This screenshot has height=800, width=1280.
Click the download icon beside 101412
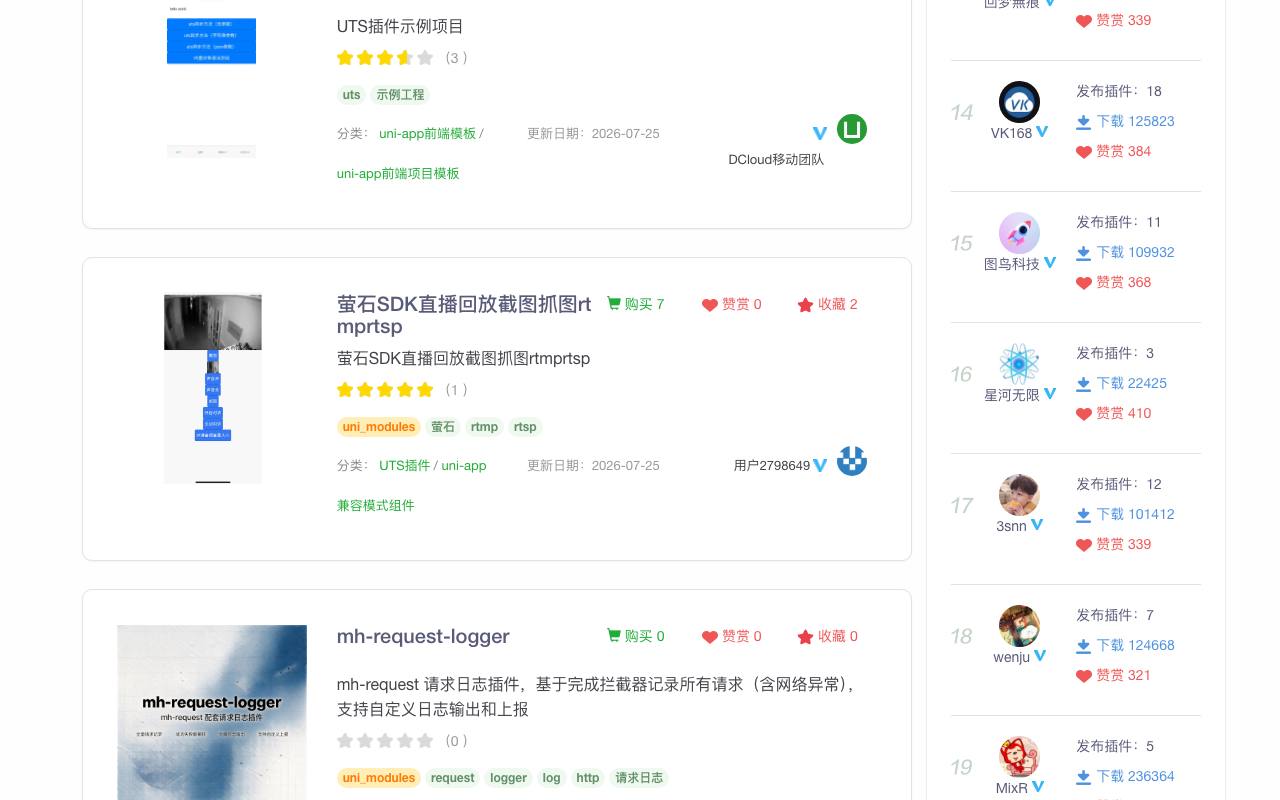pos(1083,515)
